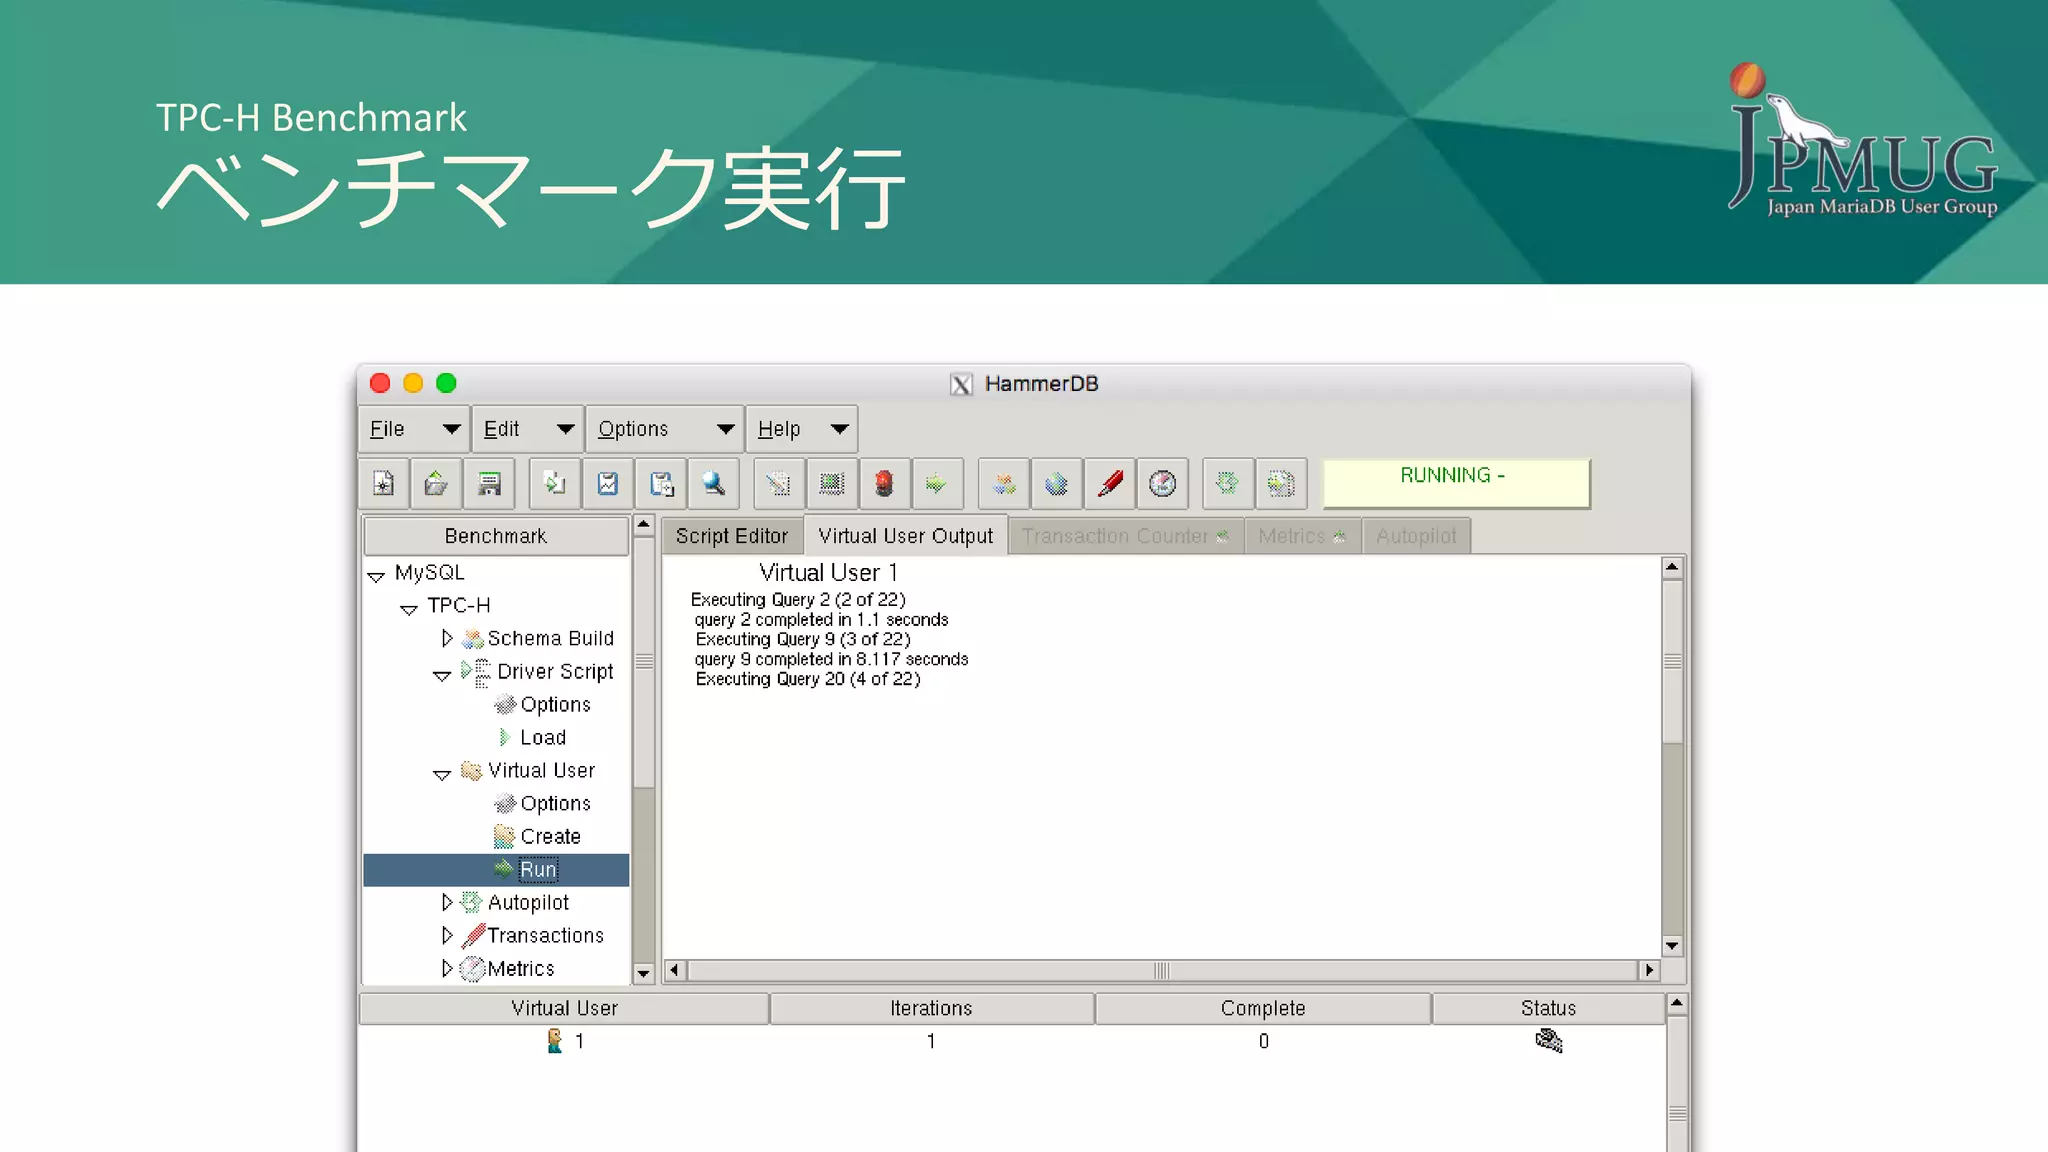Click the RUNNING status display box
2048x1152 pixels.
point(1456,484)
